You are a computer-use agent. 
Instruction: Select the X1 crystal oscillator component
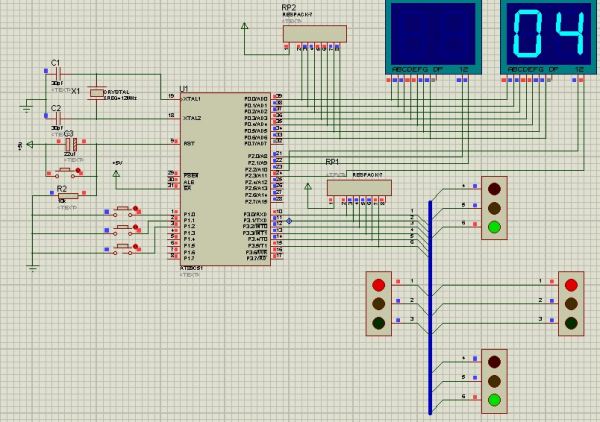pos(97,93)
